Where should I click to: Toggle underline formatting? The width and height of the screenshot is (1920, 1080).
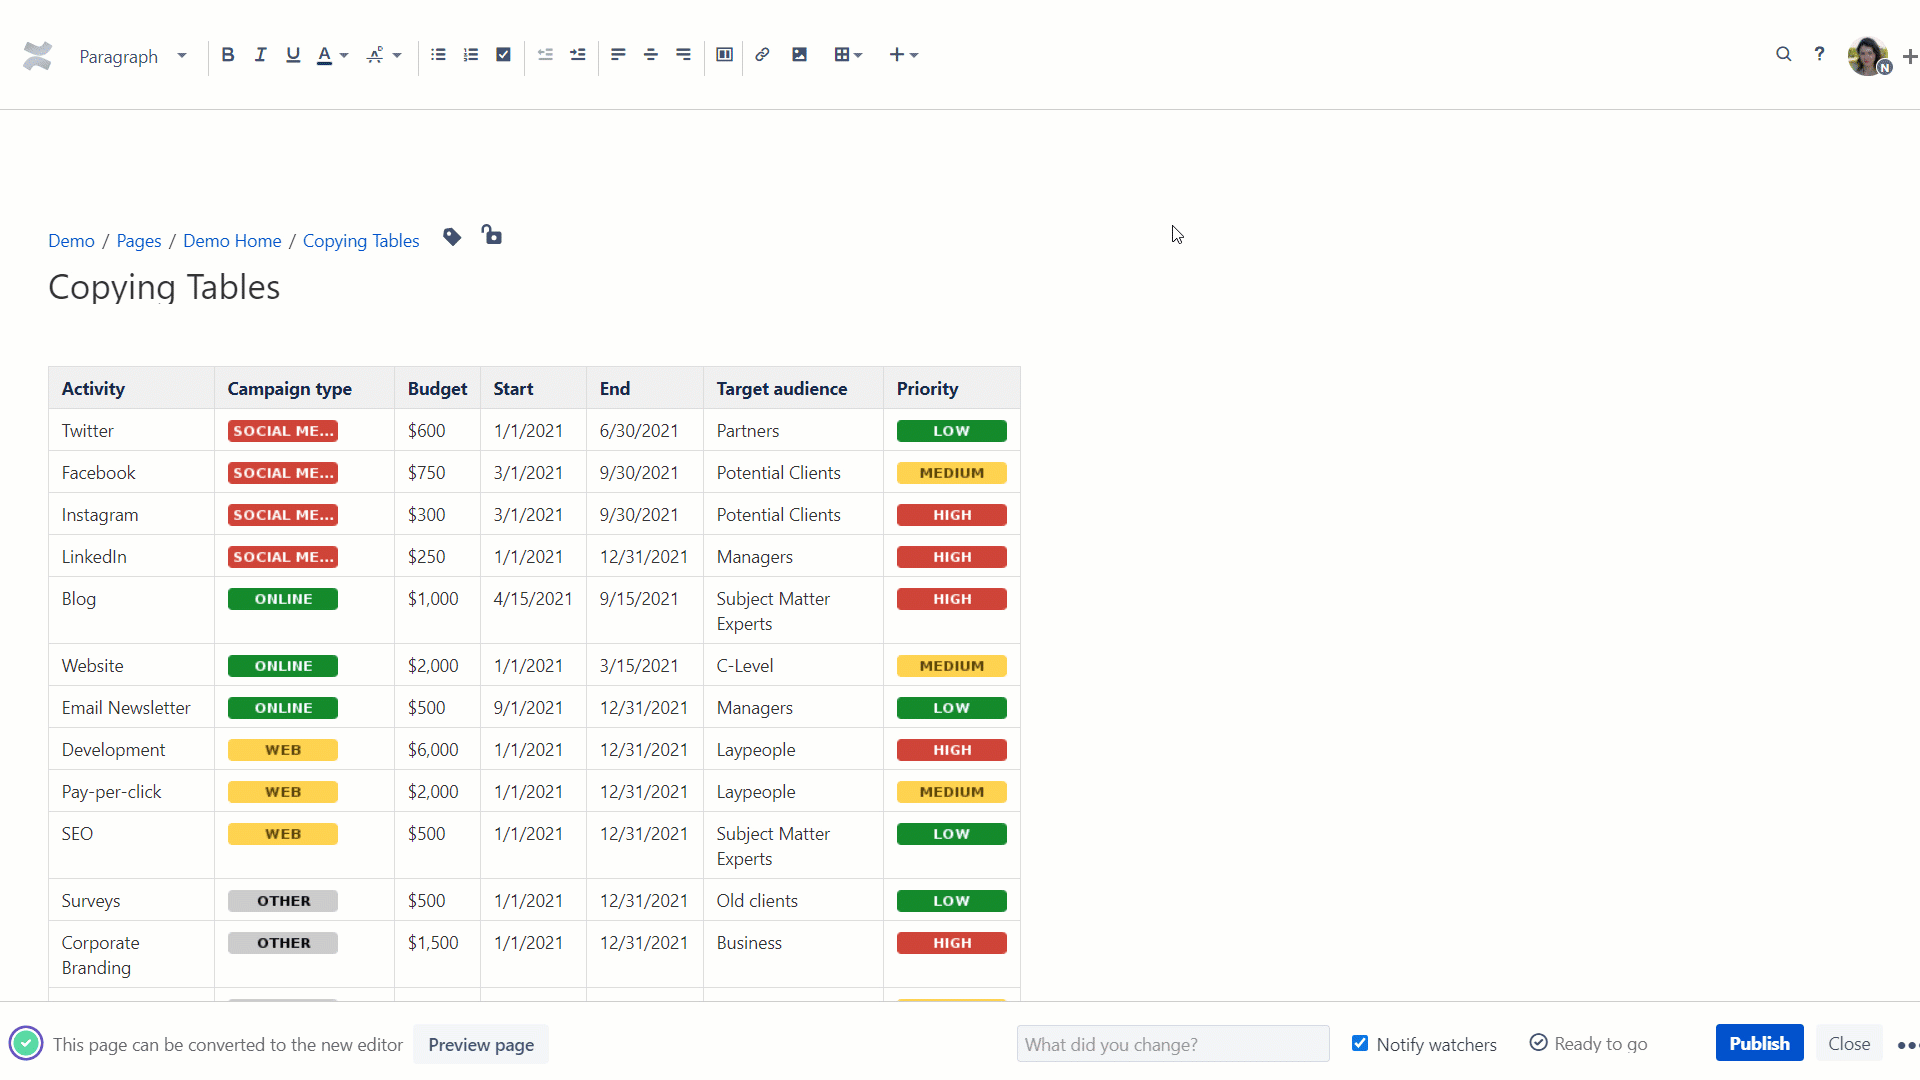(293, 55)
